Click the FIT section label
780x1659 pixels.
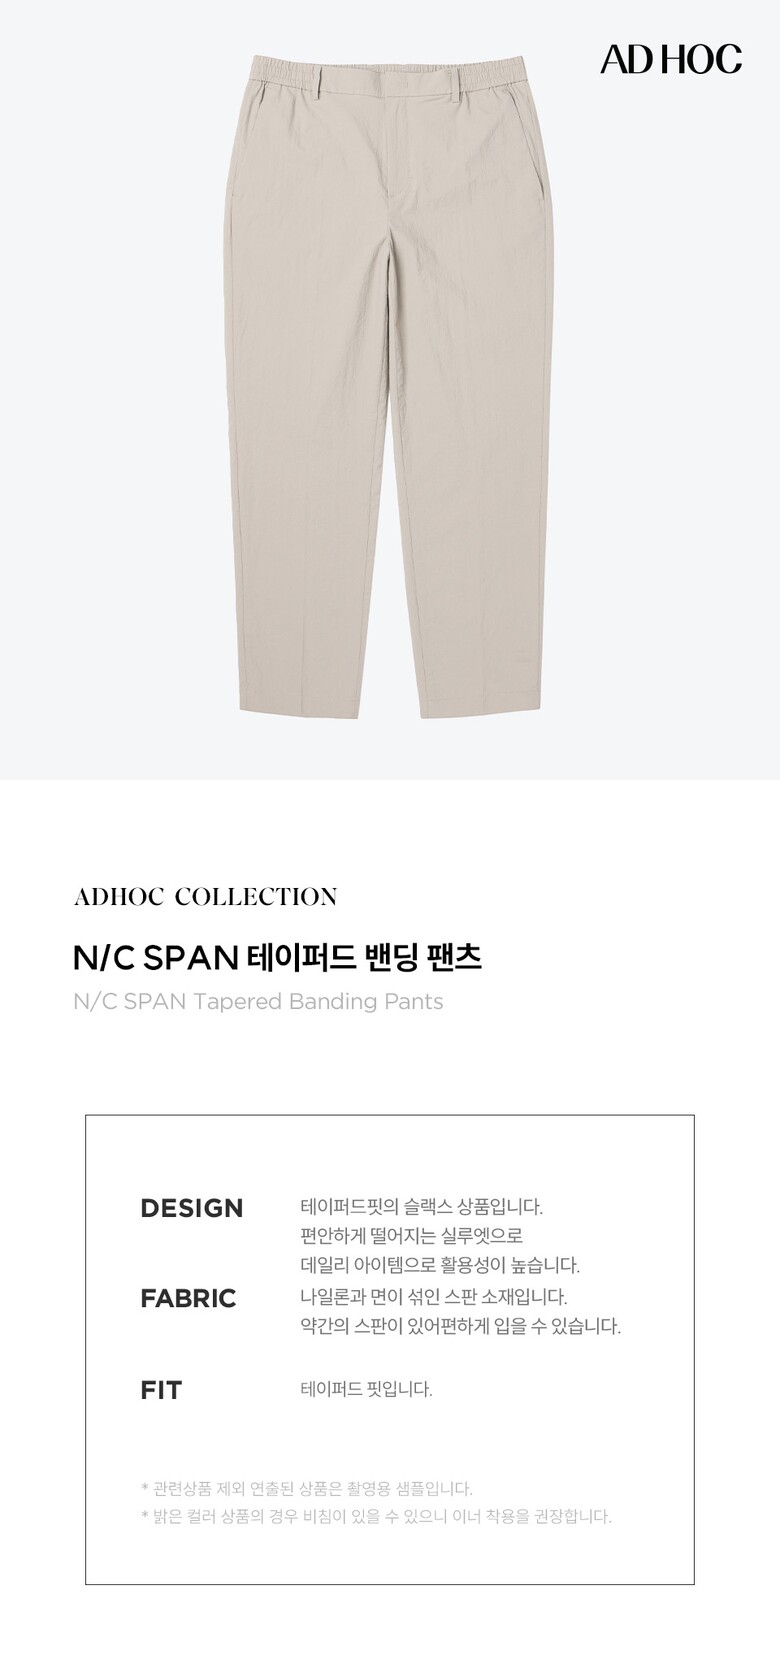[x=161, y=1390]
